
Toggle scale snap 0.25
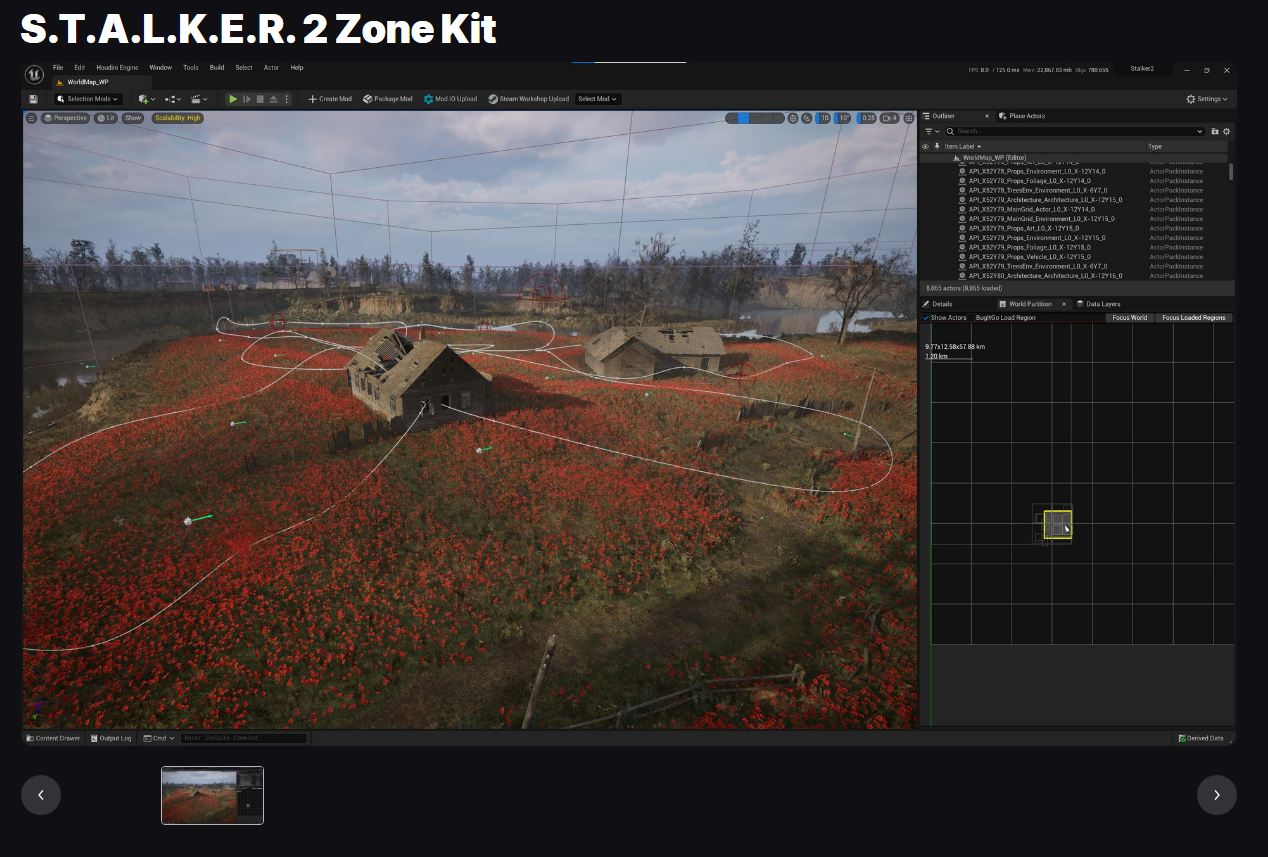click(866, 118)
